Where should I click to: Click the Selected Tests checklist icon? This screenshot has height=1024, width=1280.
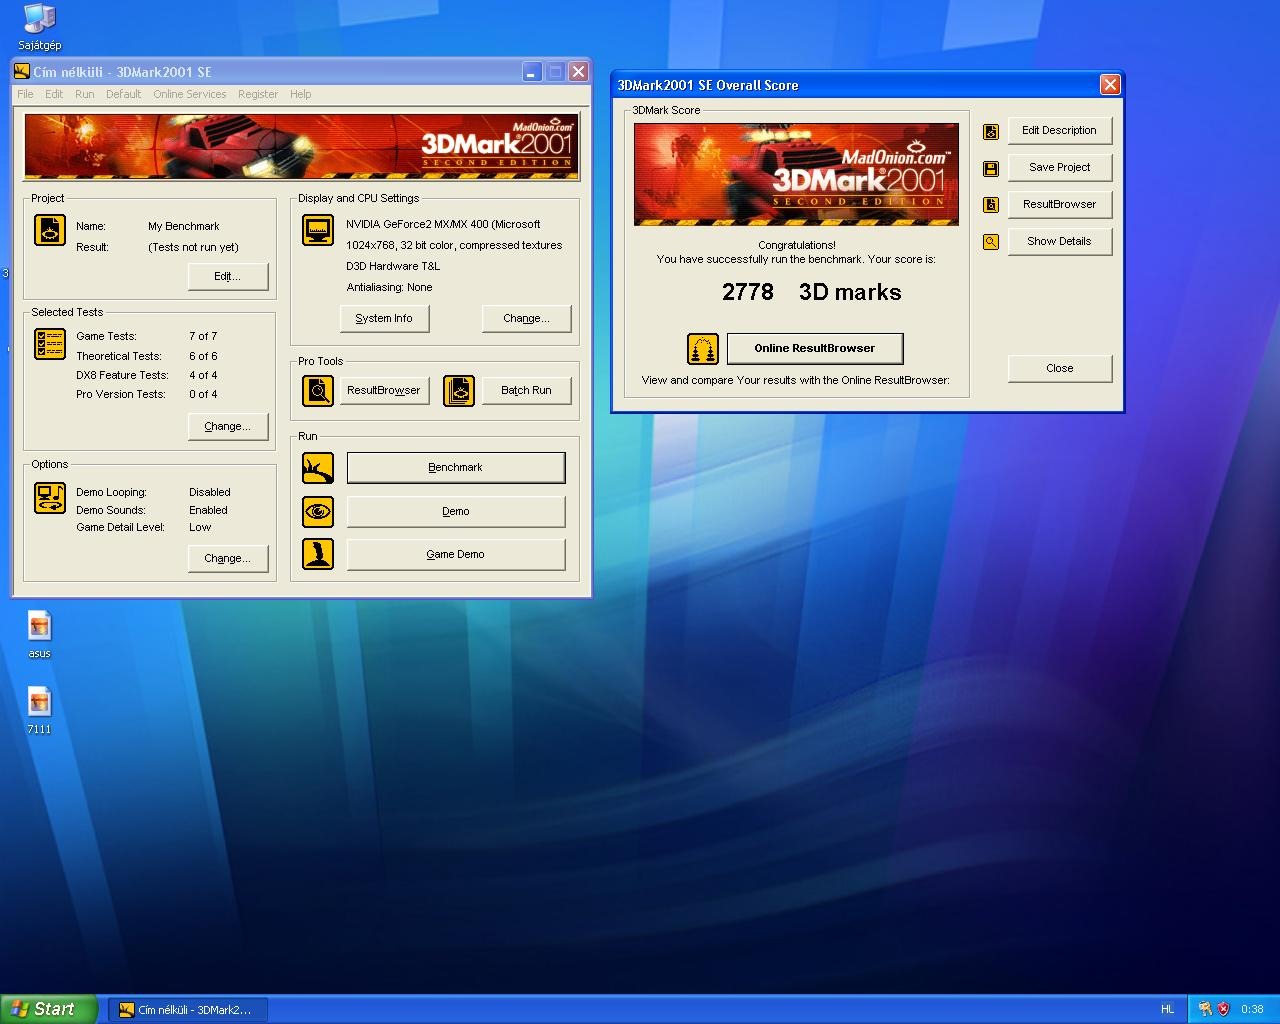50,344
